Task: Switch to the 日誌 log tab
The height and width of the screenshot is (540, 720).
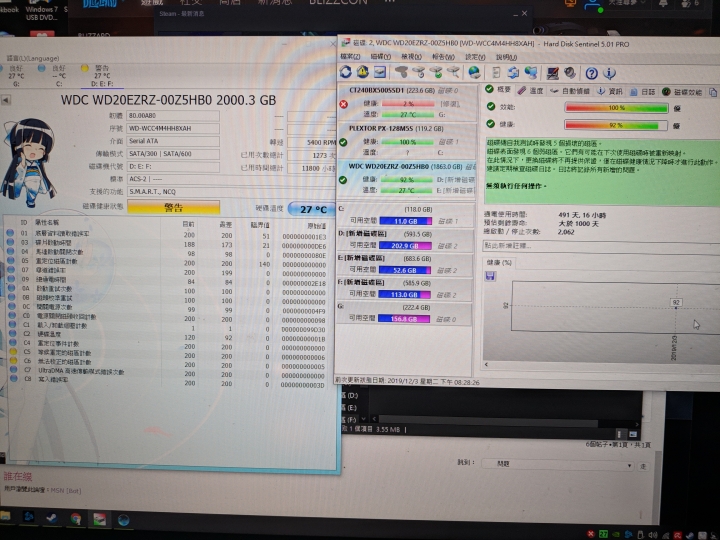Action: coord(643,92)
